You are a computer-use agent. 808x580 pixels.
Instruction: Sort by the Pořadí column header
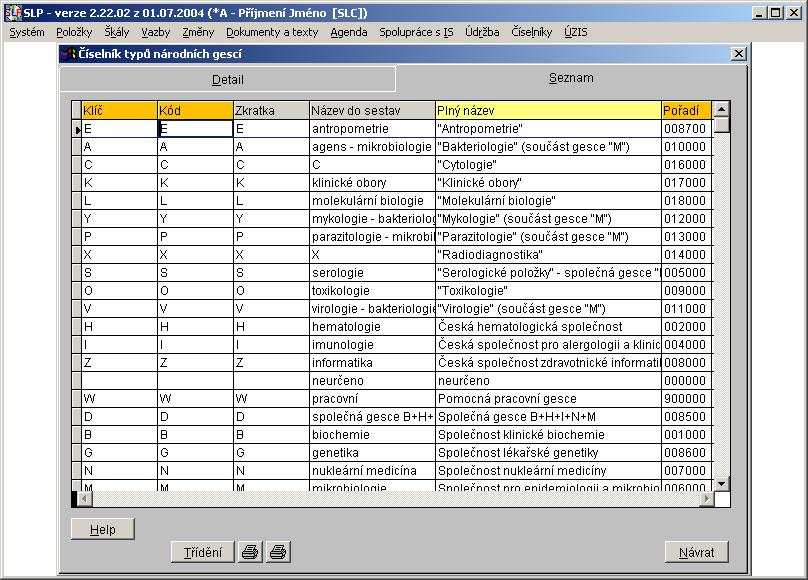point(686,110)
